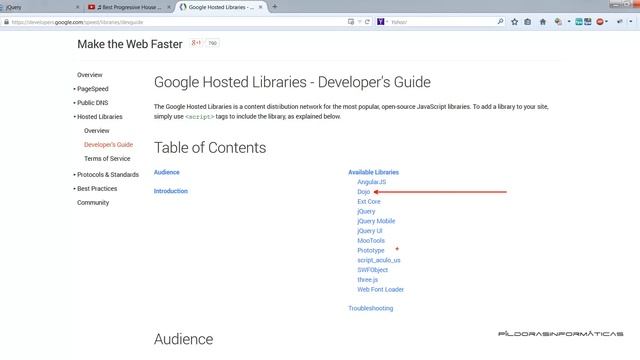Open the Web Font Loader link
This screenshot has height=360, width=640.
pyautogui.click(x=380, y=290)
